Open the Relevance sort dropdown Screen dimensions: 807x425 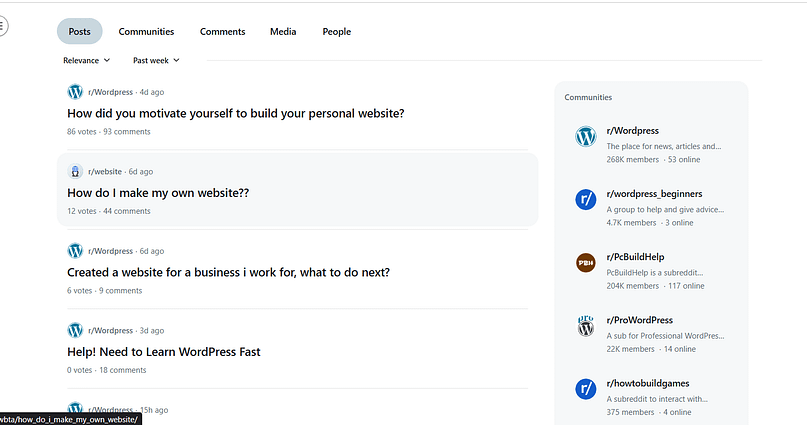click(86, 60)
